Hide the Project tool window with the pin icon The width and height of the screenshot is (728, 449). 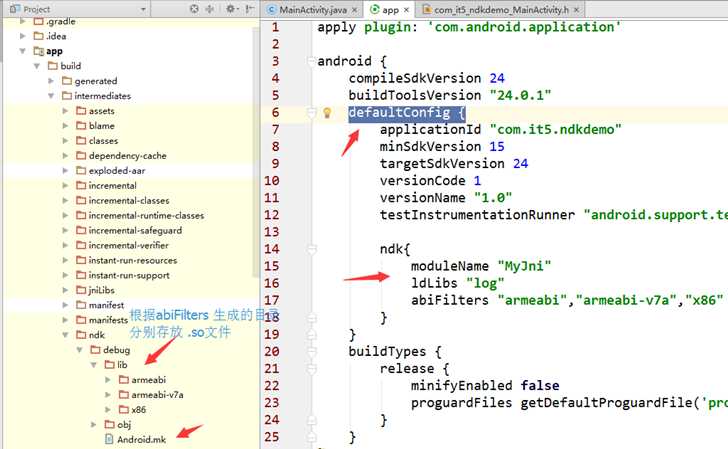point(250,9)
